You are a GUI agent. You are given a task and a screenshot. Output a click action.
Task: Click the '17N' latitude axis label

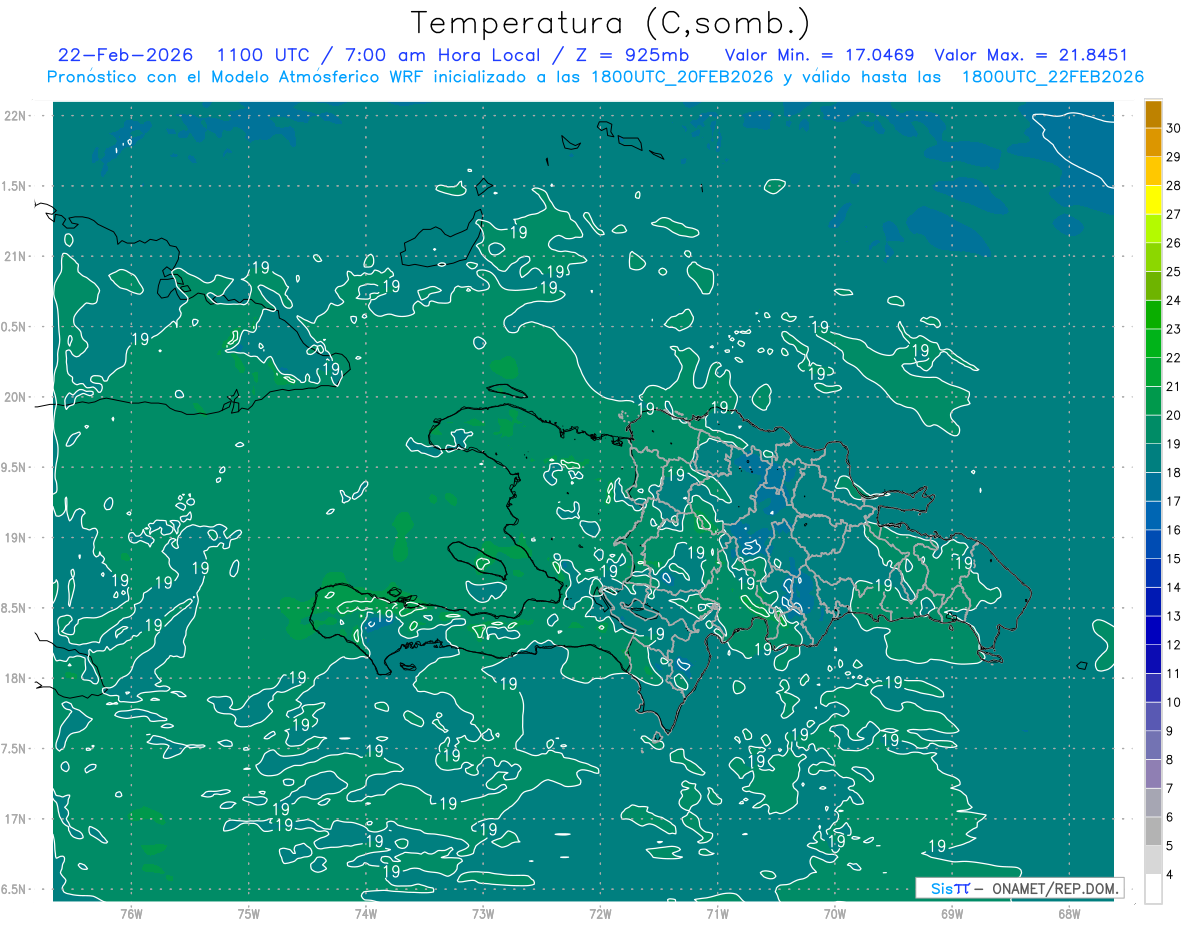tap(15, 819)
